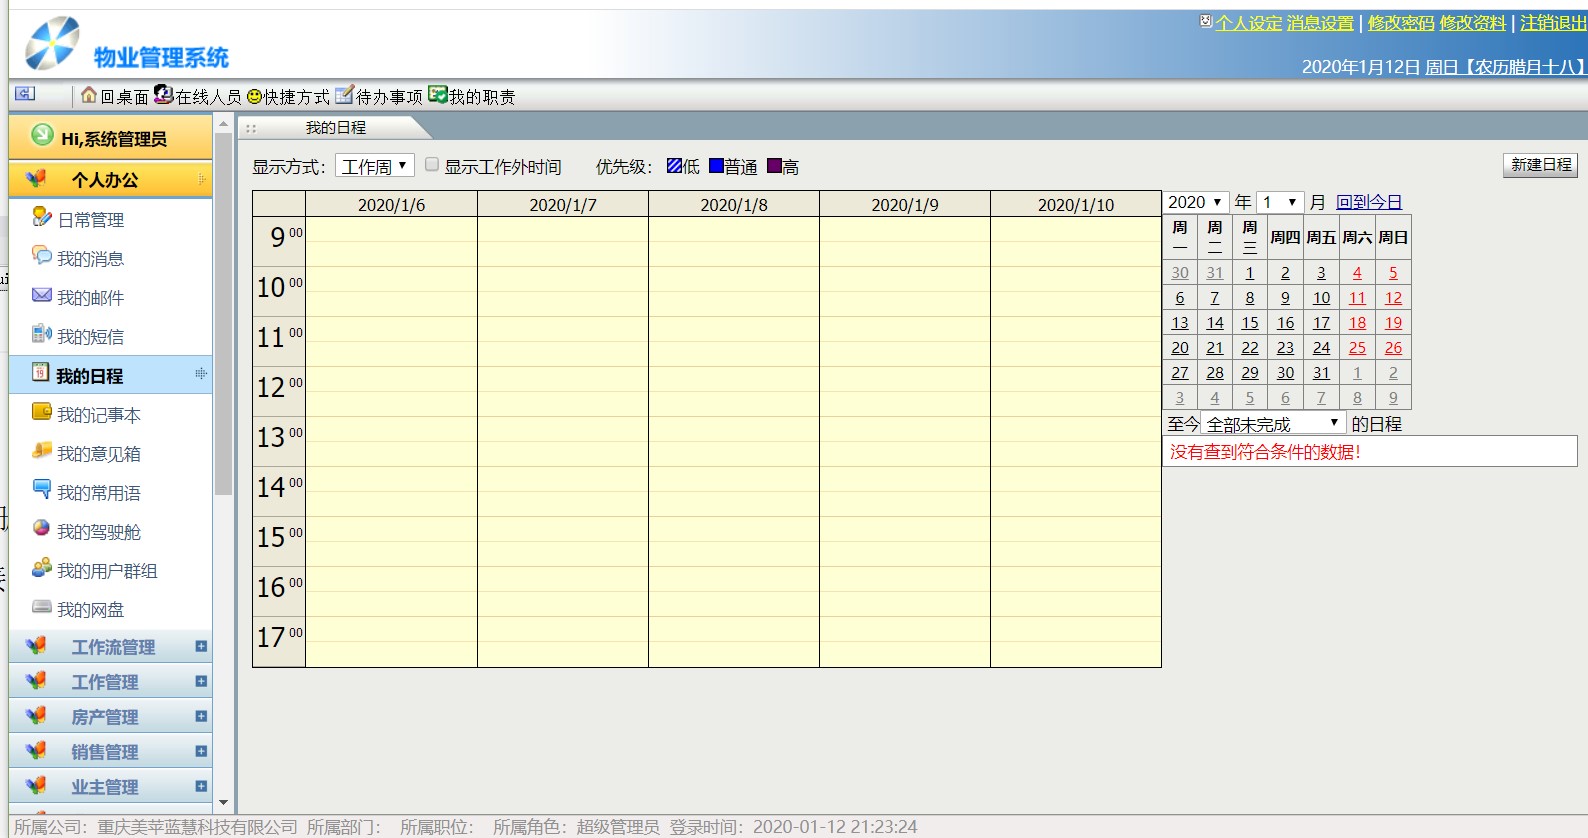Open the 在线人员 online users icon
This screenshot has width=1588, height=838.
(x=164, y=94)
